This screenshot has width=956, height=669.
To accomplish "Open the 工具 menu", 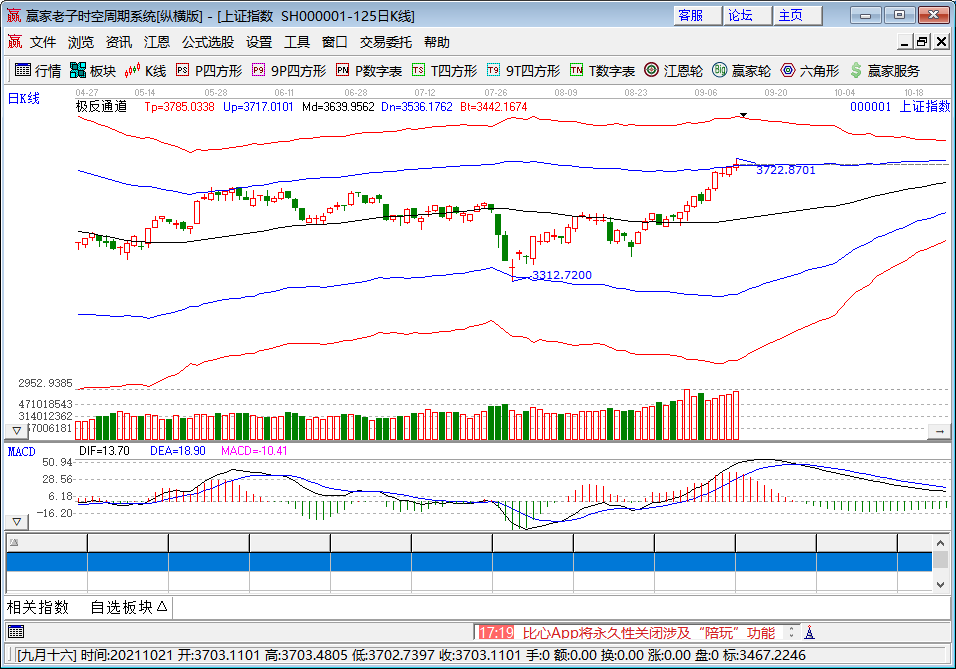I will pos(297,42).
